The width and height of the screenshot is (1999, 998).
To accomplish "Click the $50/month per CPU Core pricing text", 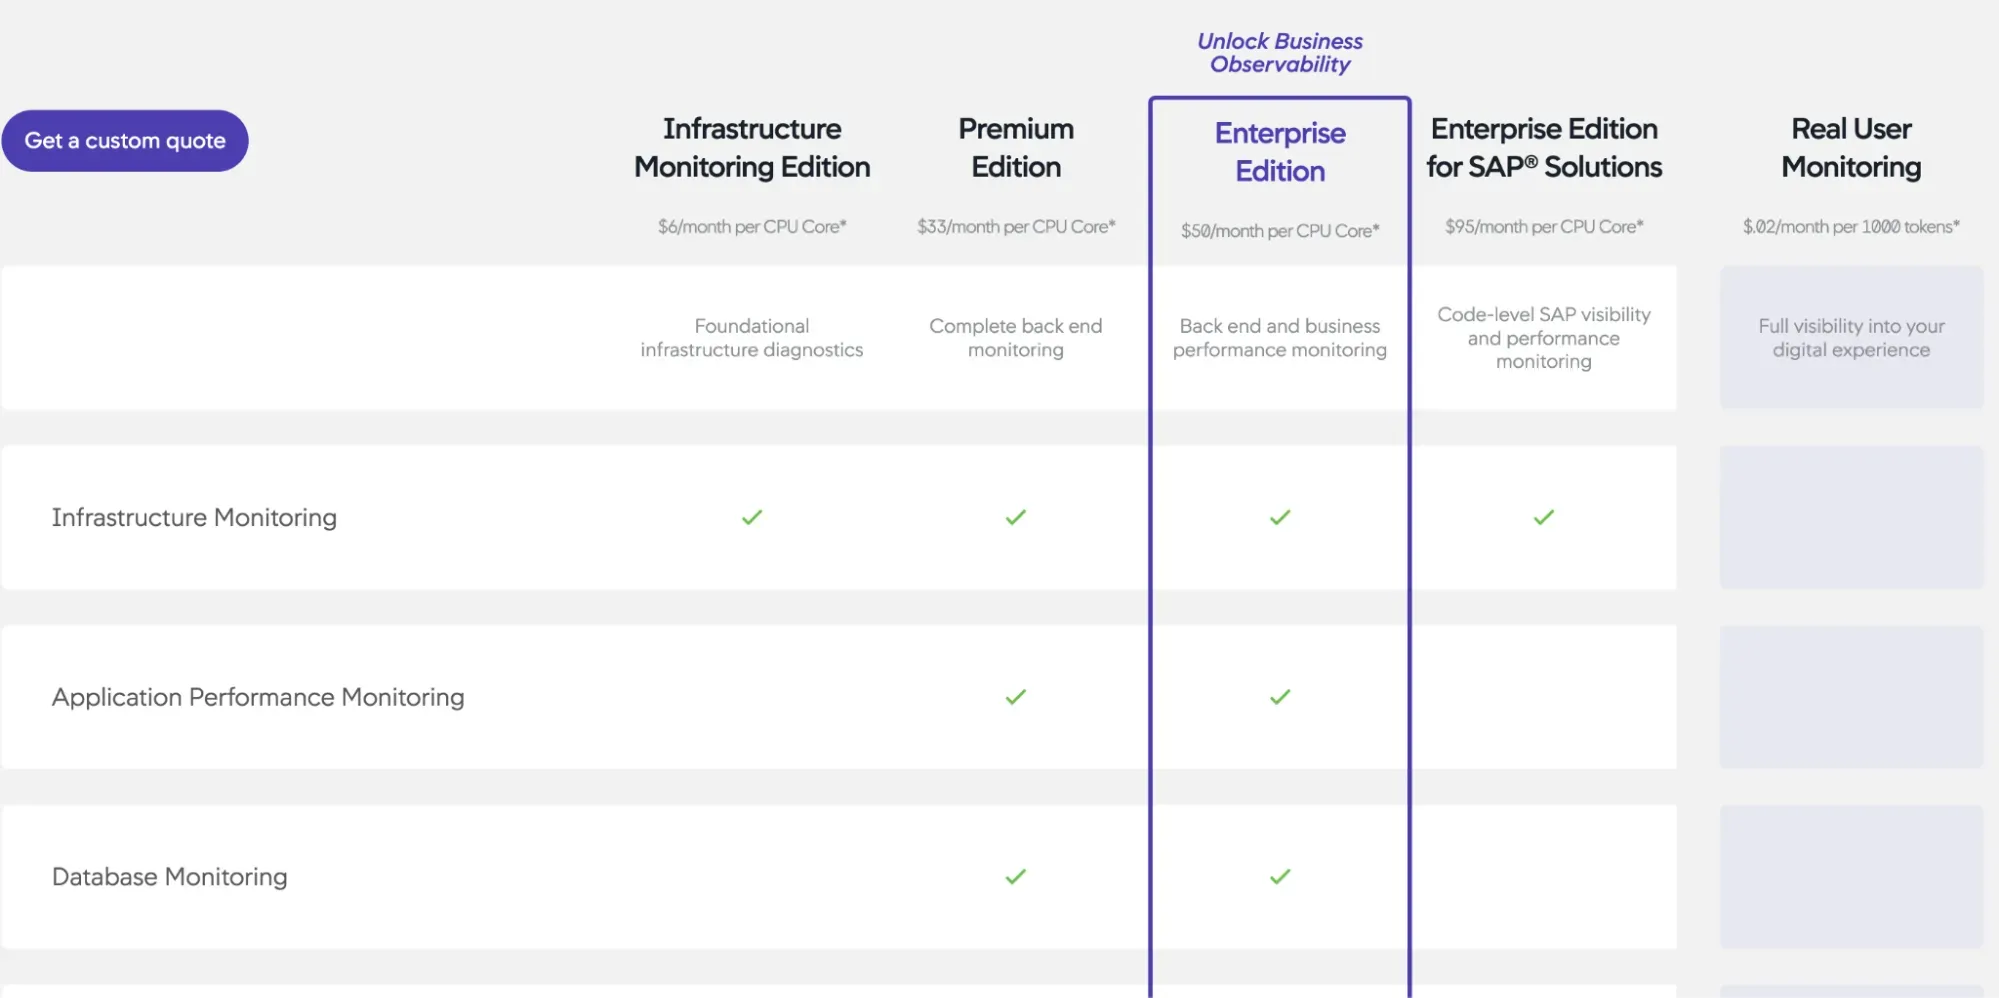I will [1279, 229].
